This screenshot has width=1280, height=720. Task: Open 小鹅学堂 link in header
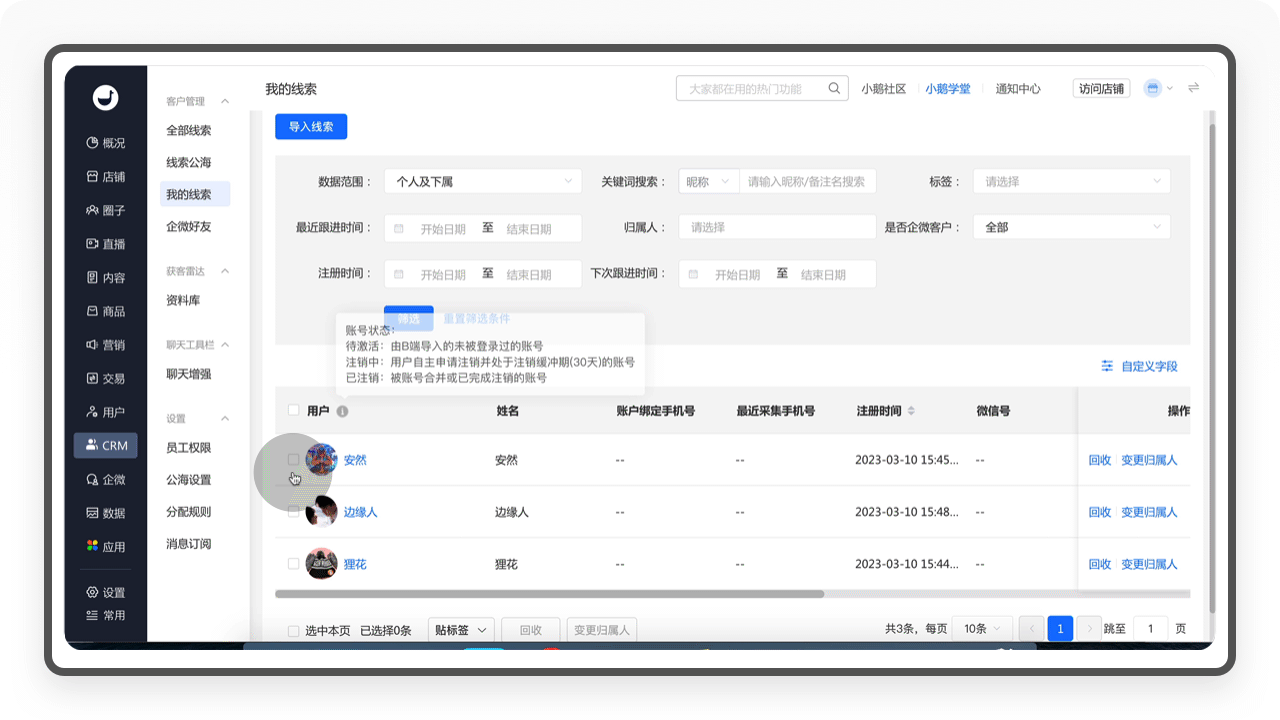coord(948,89)
